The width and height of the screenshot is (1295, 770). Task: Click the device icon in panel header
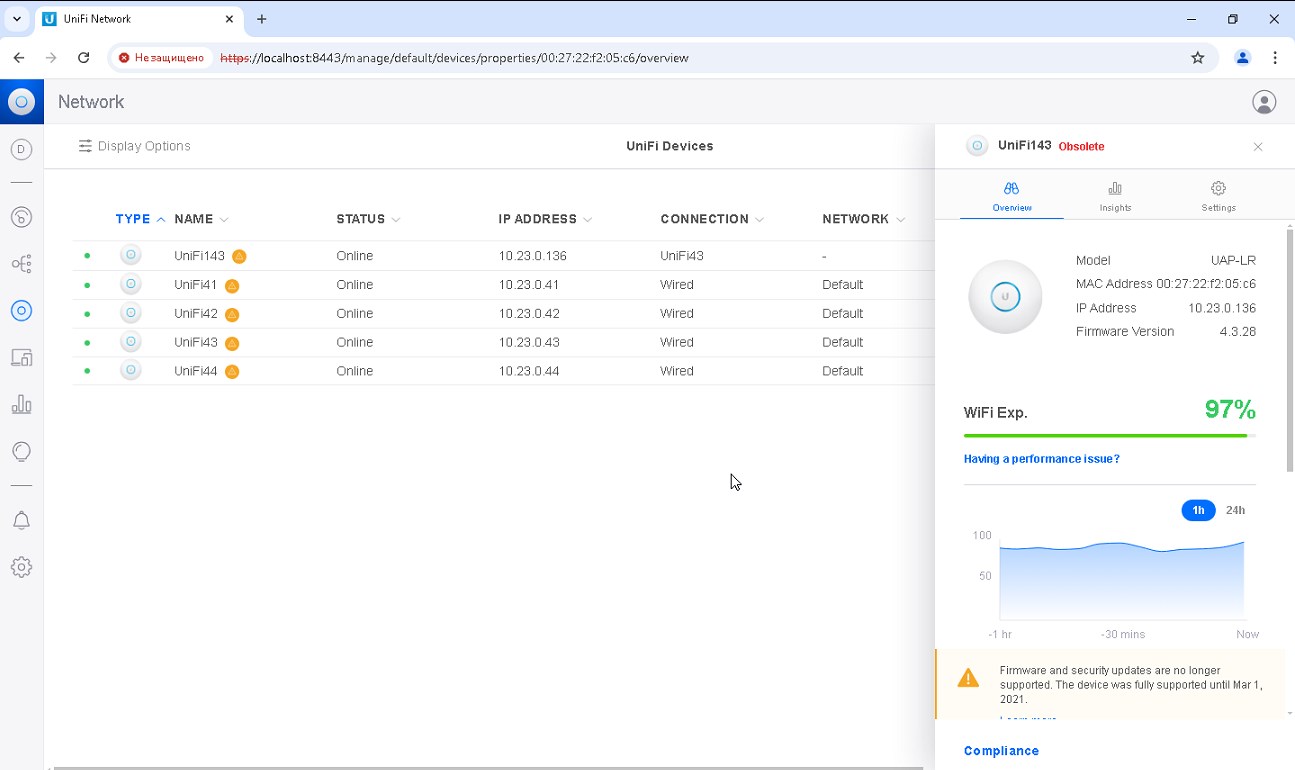[x=977, y=146]
